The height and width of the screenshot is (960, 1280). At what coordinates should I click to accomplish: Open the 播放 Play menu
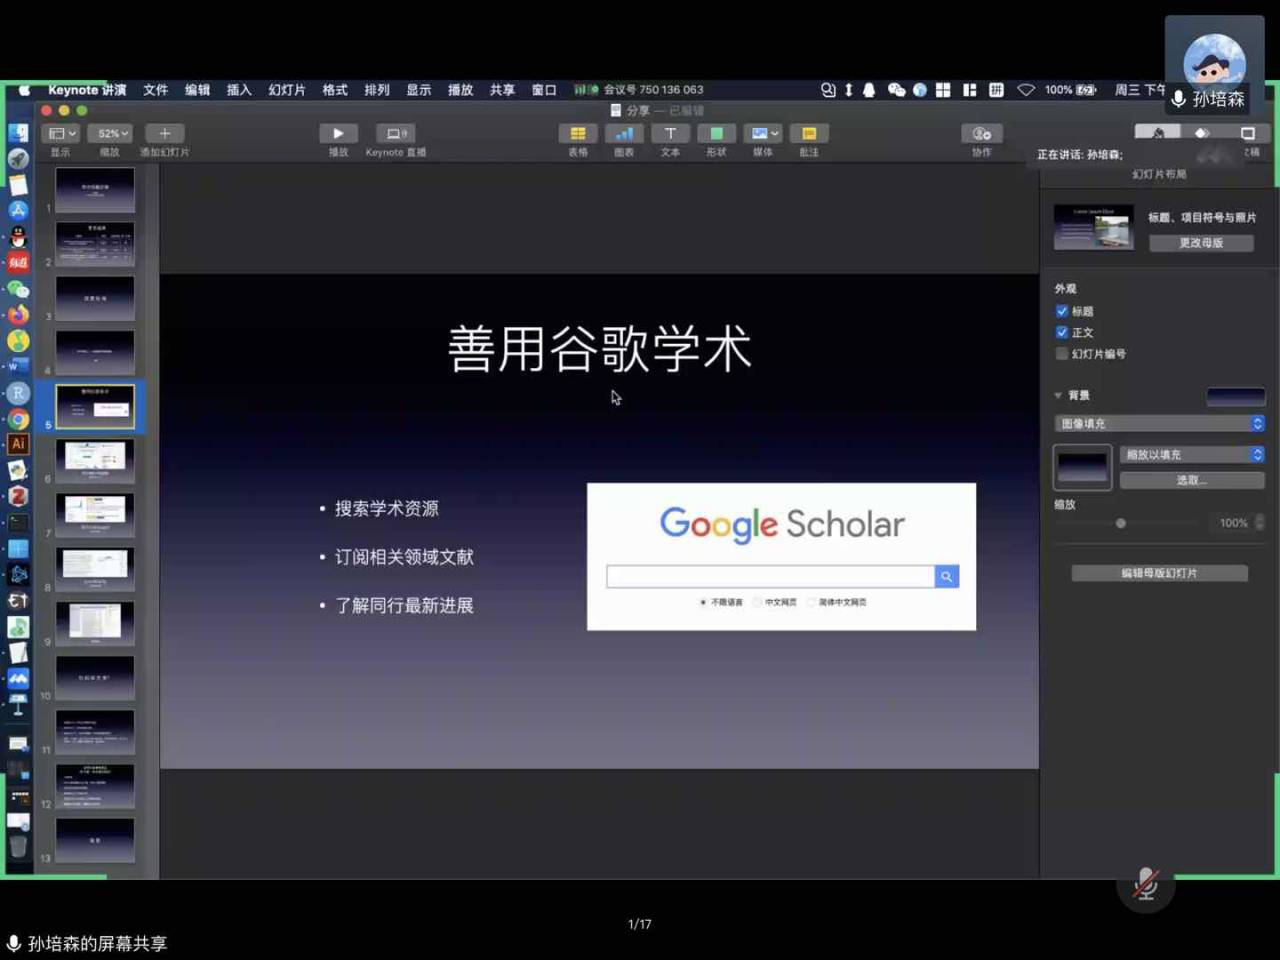460,90
